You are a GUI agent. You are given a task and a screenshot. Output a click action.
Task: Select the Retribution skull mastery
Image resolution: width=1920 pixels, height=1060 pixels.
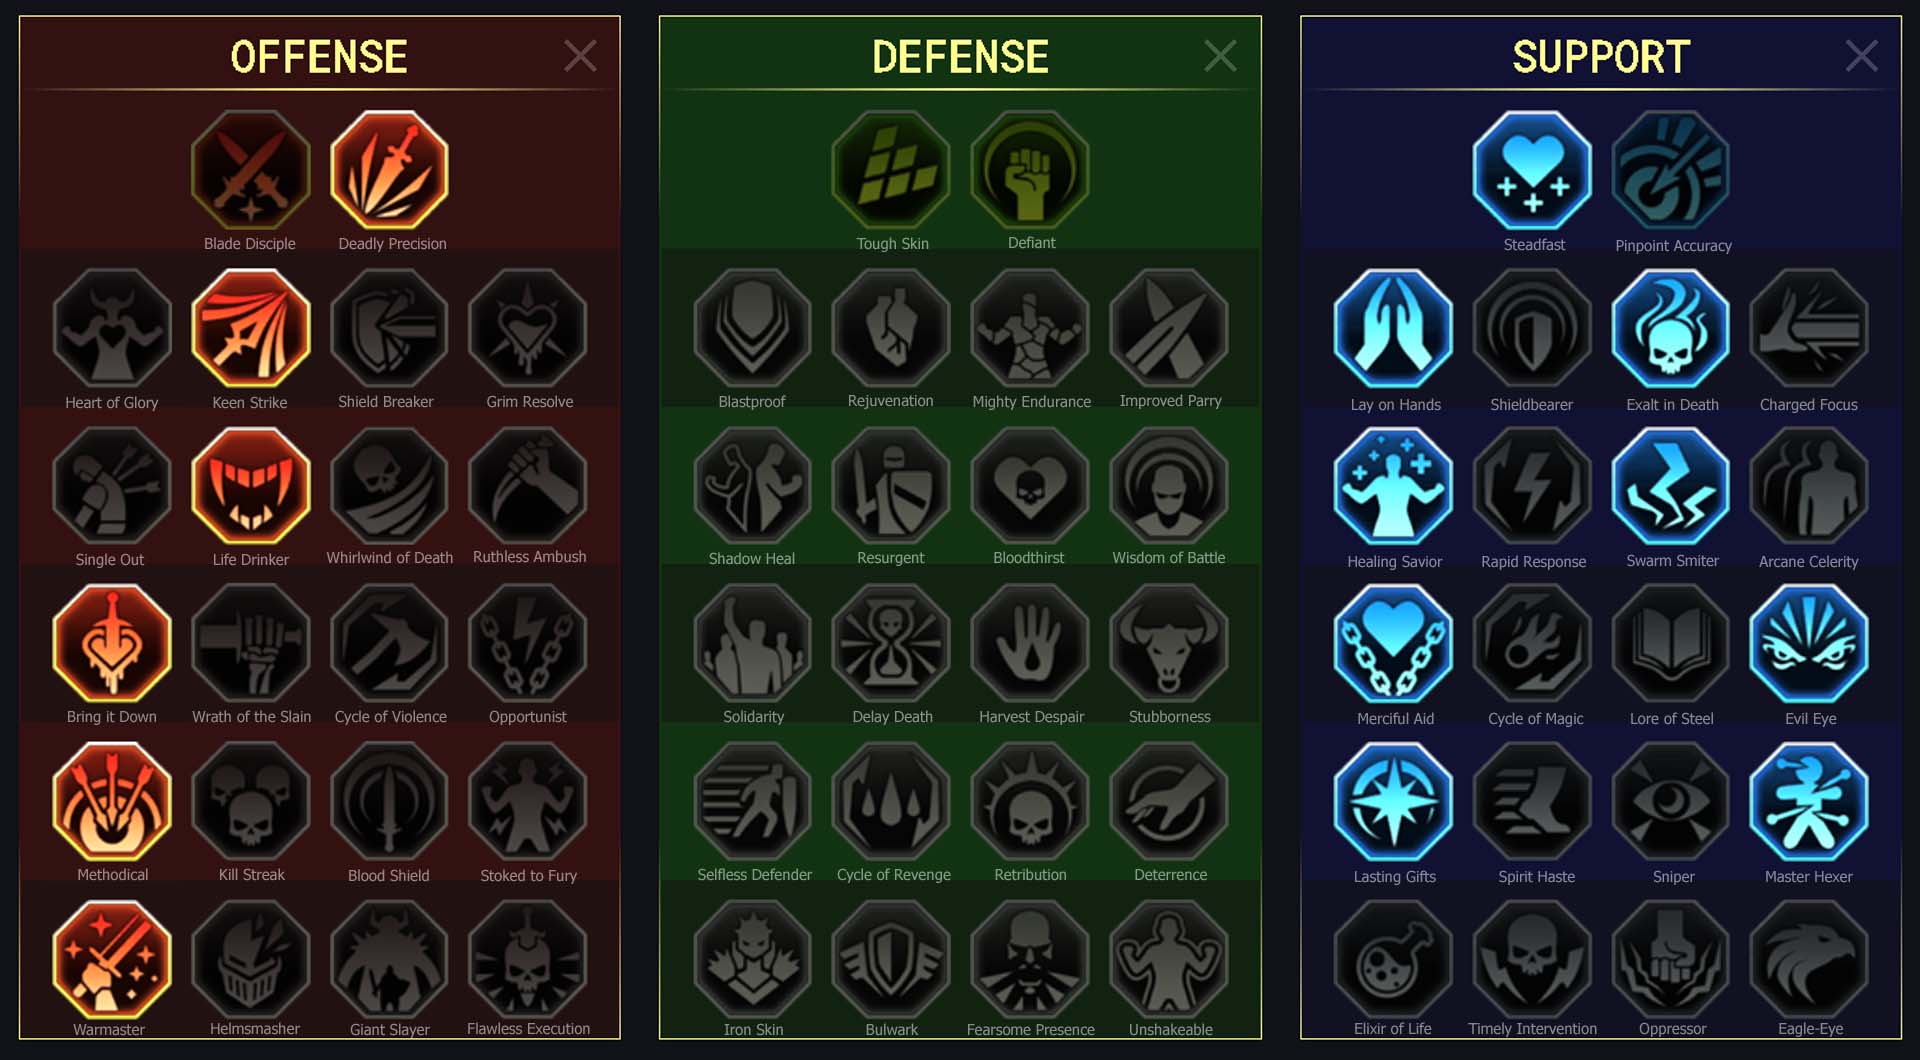point(1030,802)
